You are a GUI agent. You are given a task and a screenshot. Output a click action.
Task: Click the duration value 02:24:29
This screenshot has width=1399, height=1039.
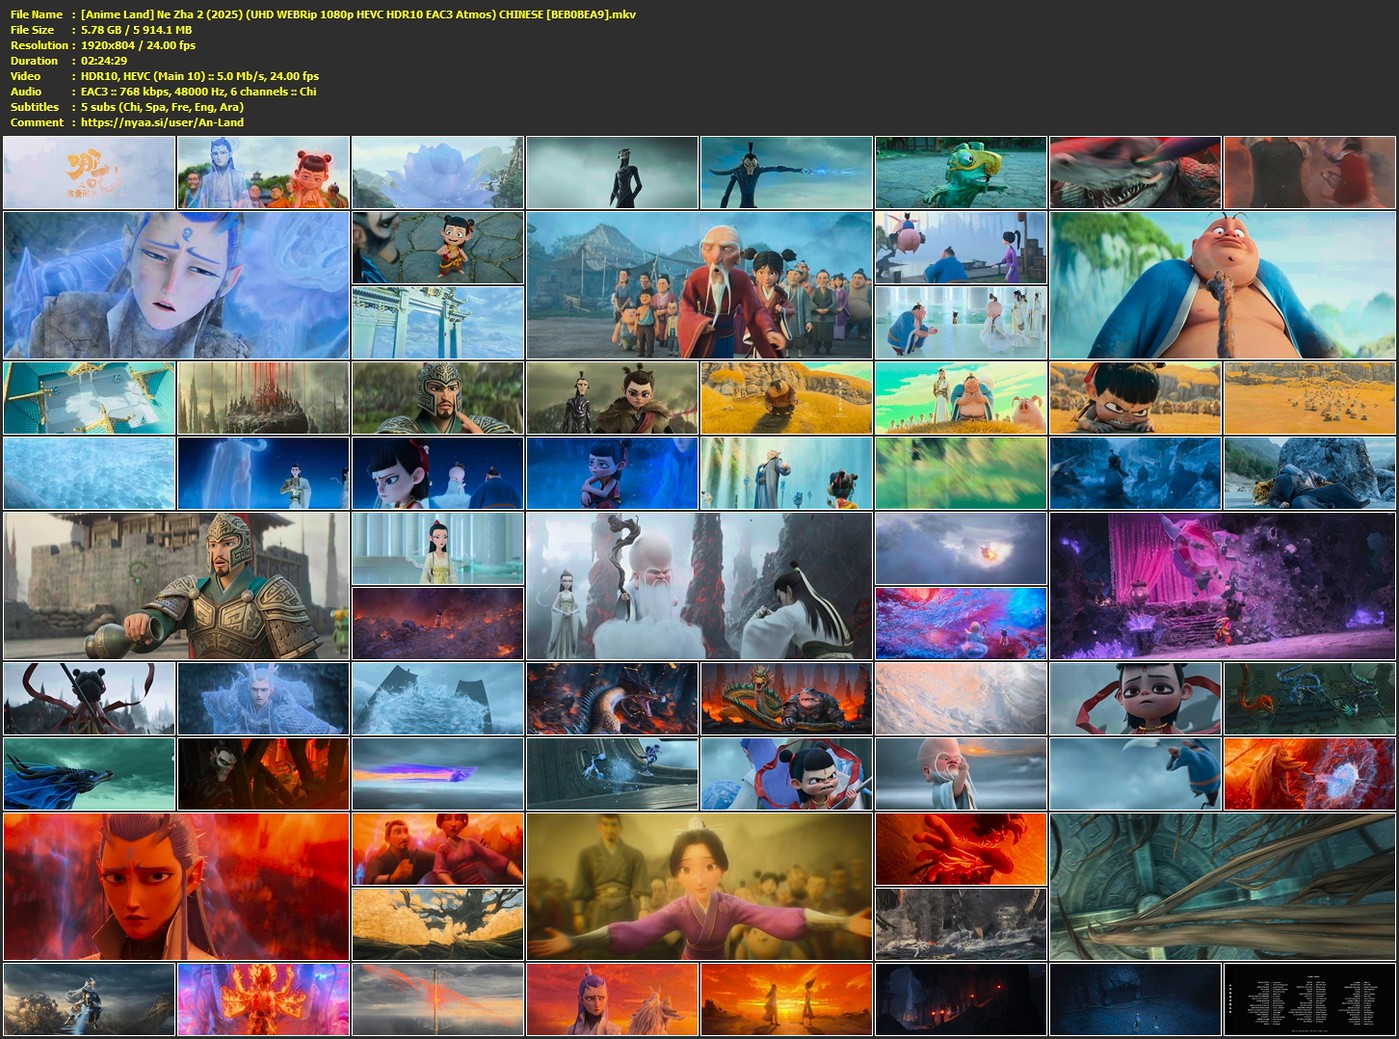(x=104, y=61)
